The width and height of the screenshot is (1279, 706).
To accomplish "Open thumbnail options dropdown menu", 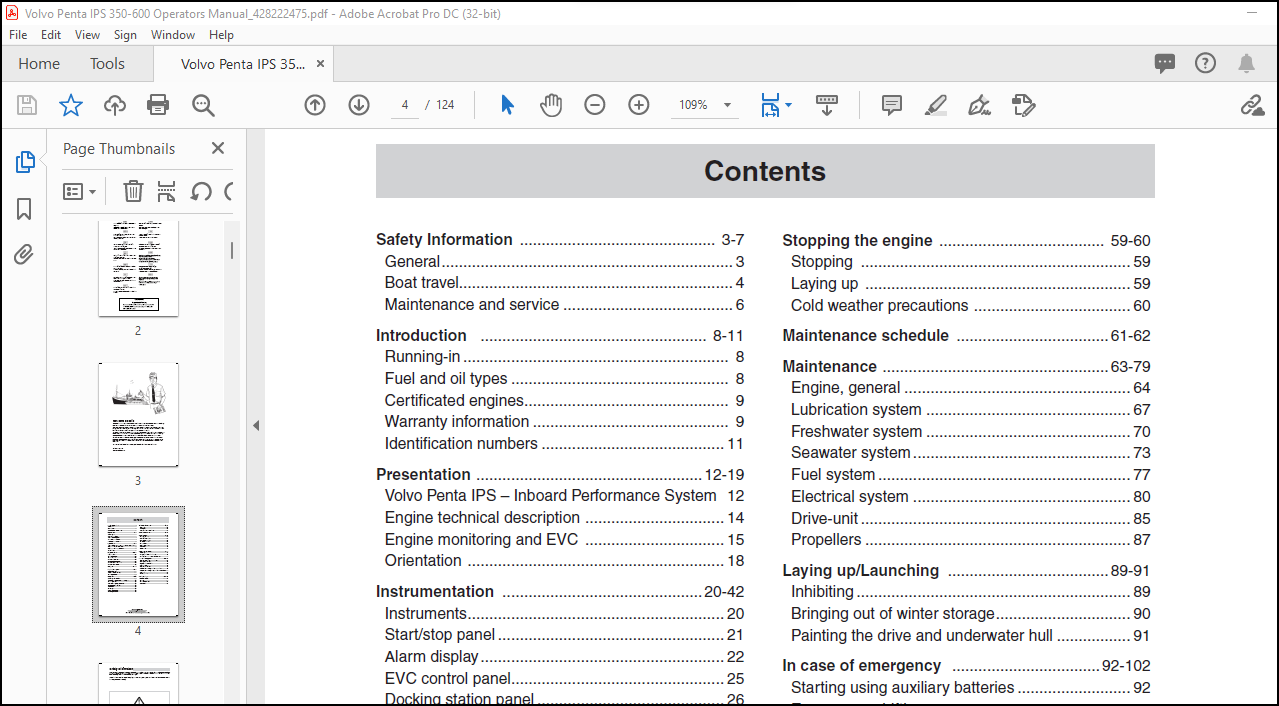I will [80, 191].
